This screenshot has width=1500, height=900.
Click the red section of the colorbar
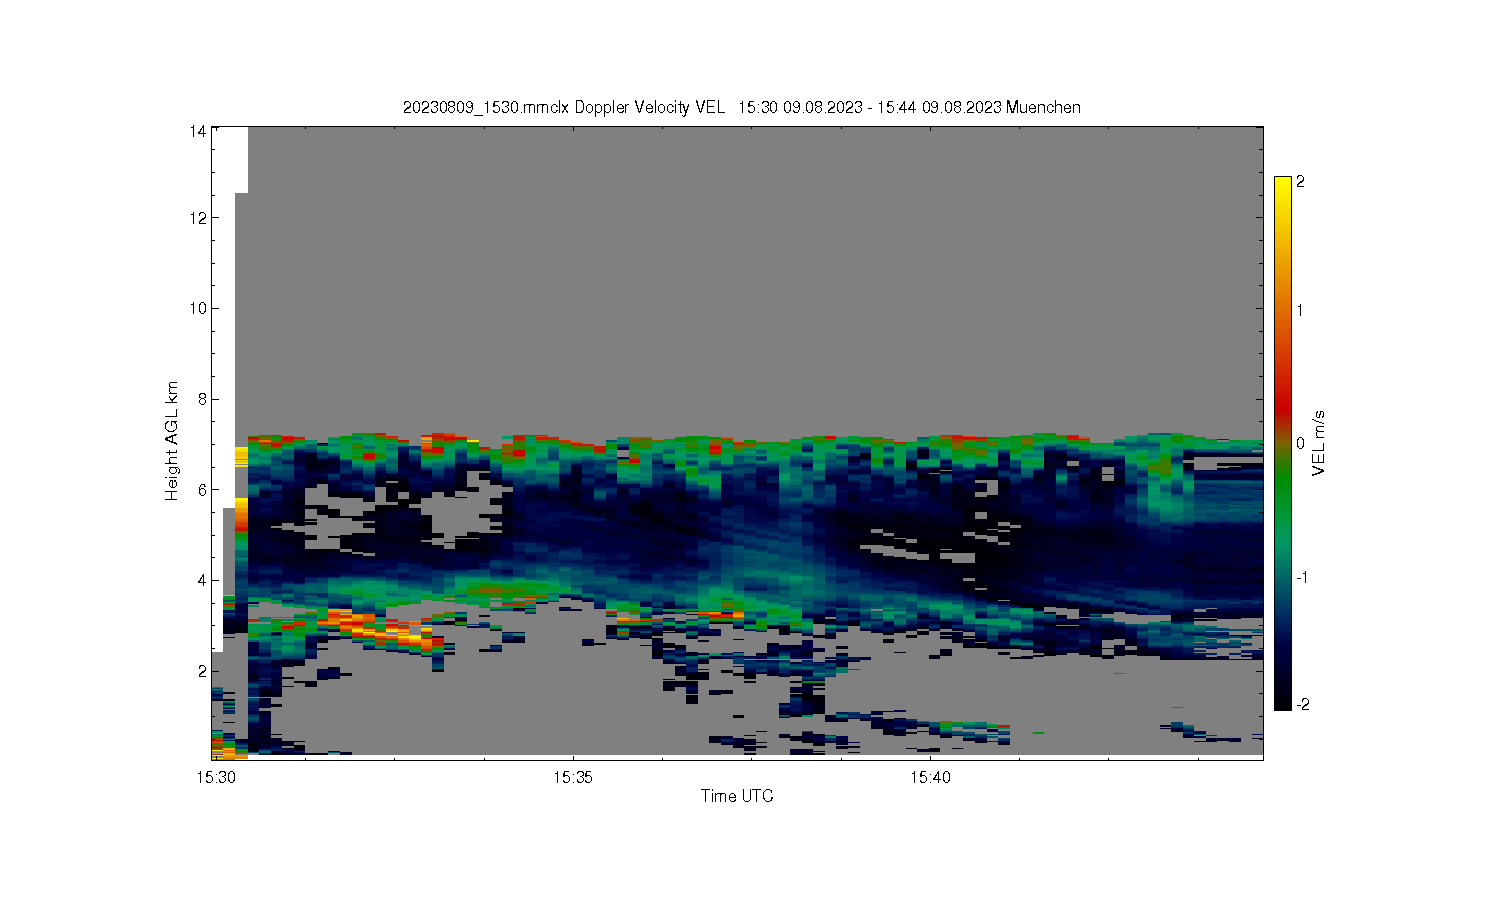pos(1283,405)
